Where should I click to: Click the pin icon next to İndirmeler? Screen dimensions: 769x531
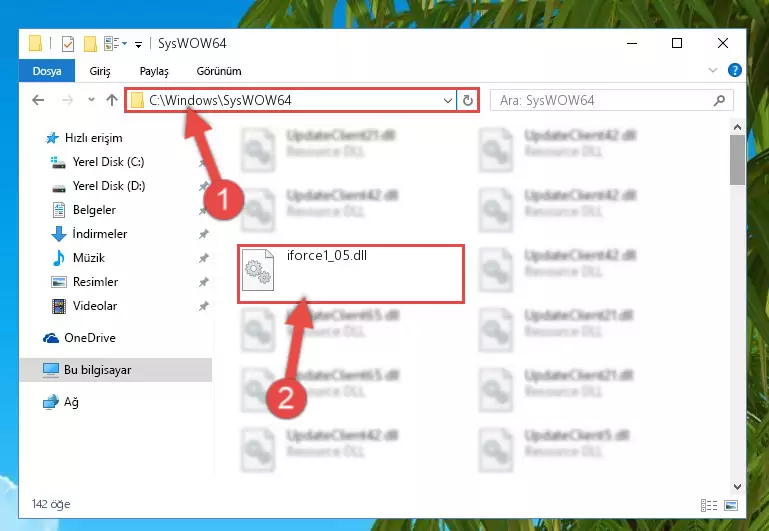pos(204,234)
